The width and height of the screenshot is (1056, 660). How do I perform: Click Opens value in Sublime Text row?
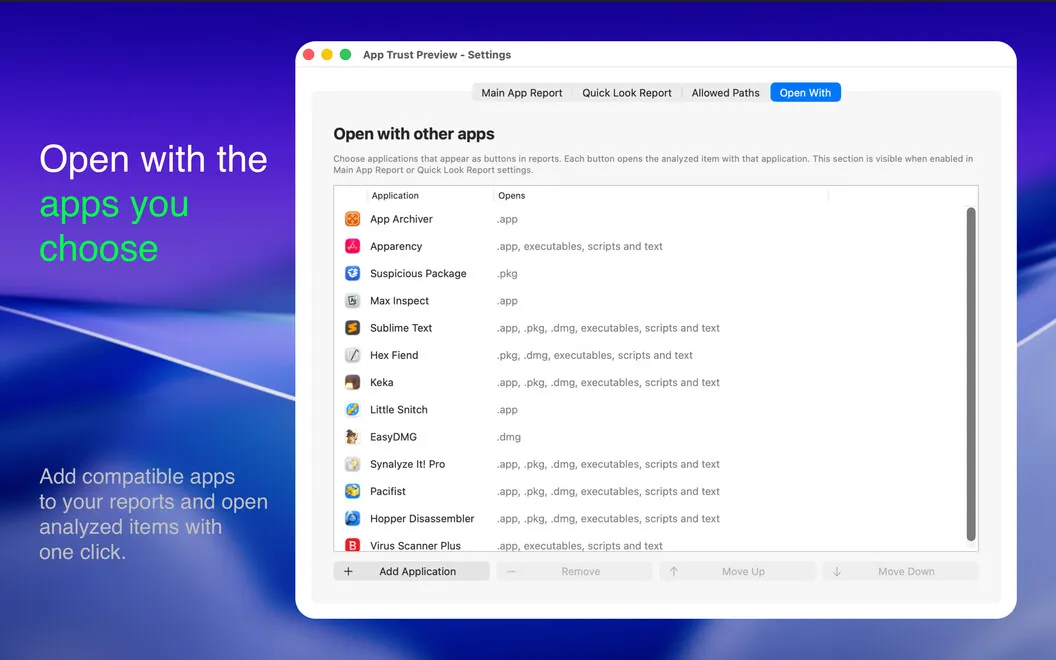coord(608,328)
